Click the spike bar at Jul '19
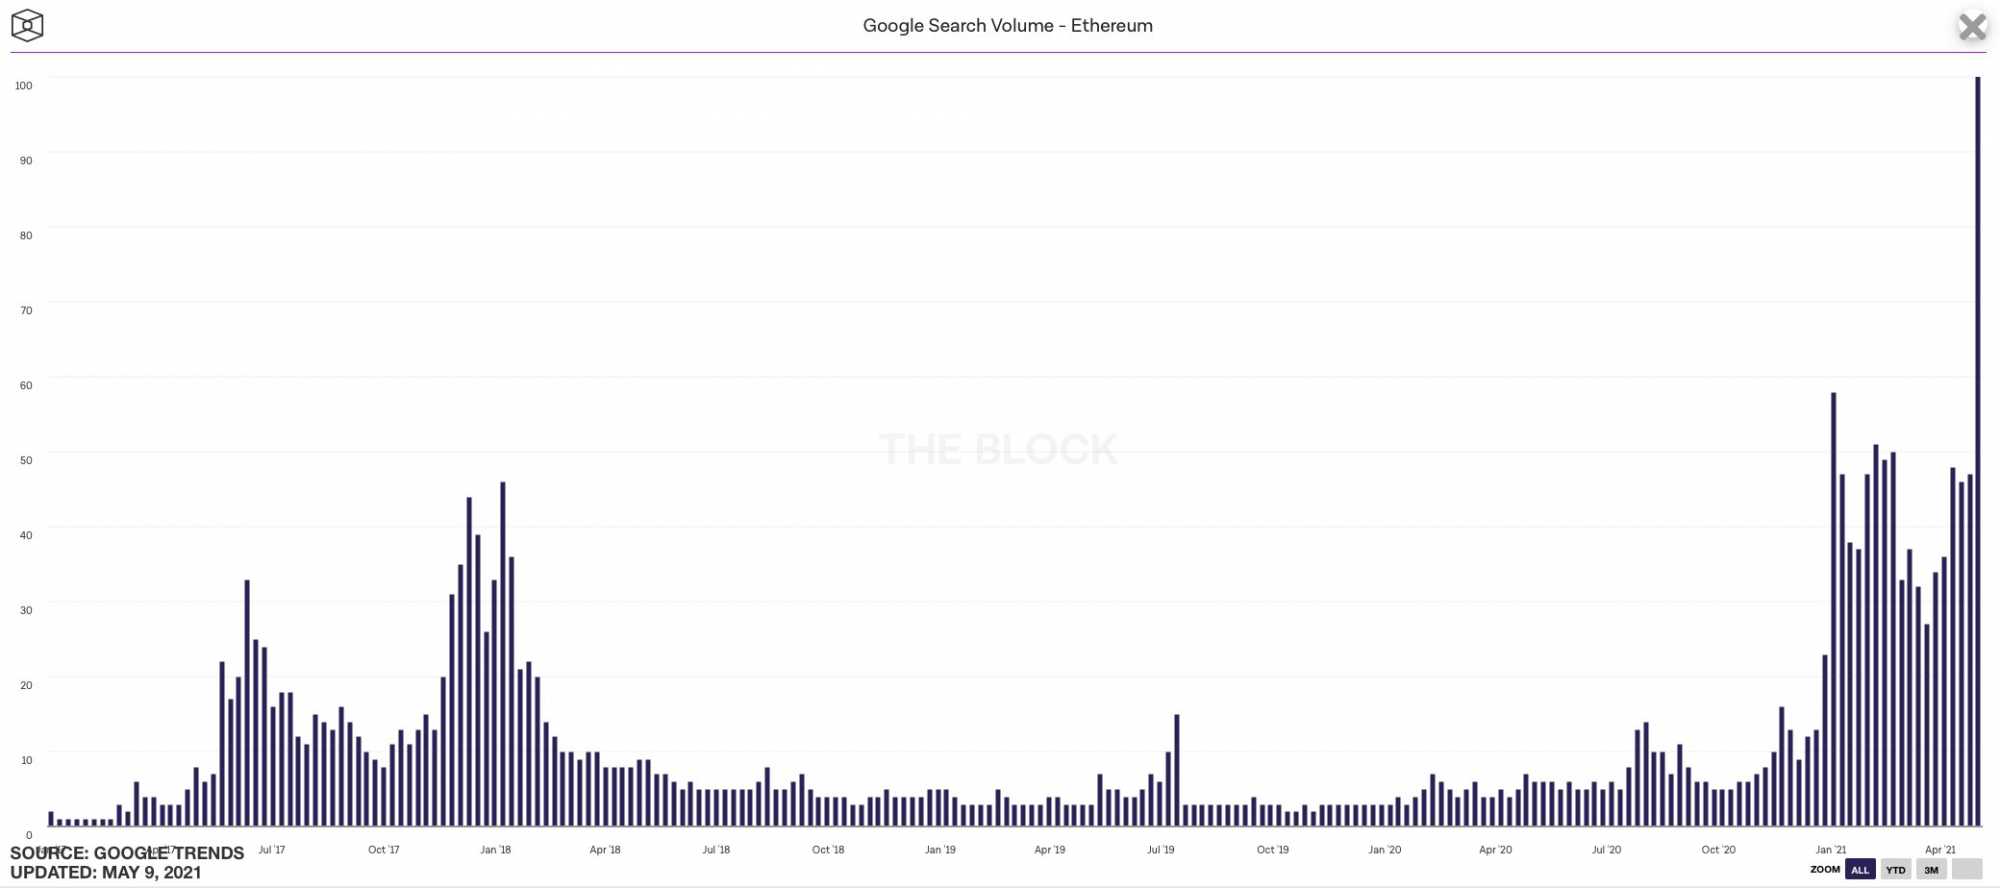This screenshot has height=888, width=2000. point(1177,770)
